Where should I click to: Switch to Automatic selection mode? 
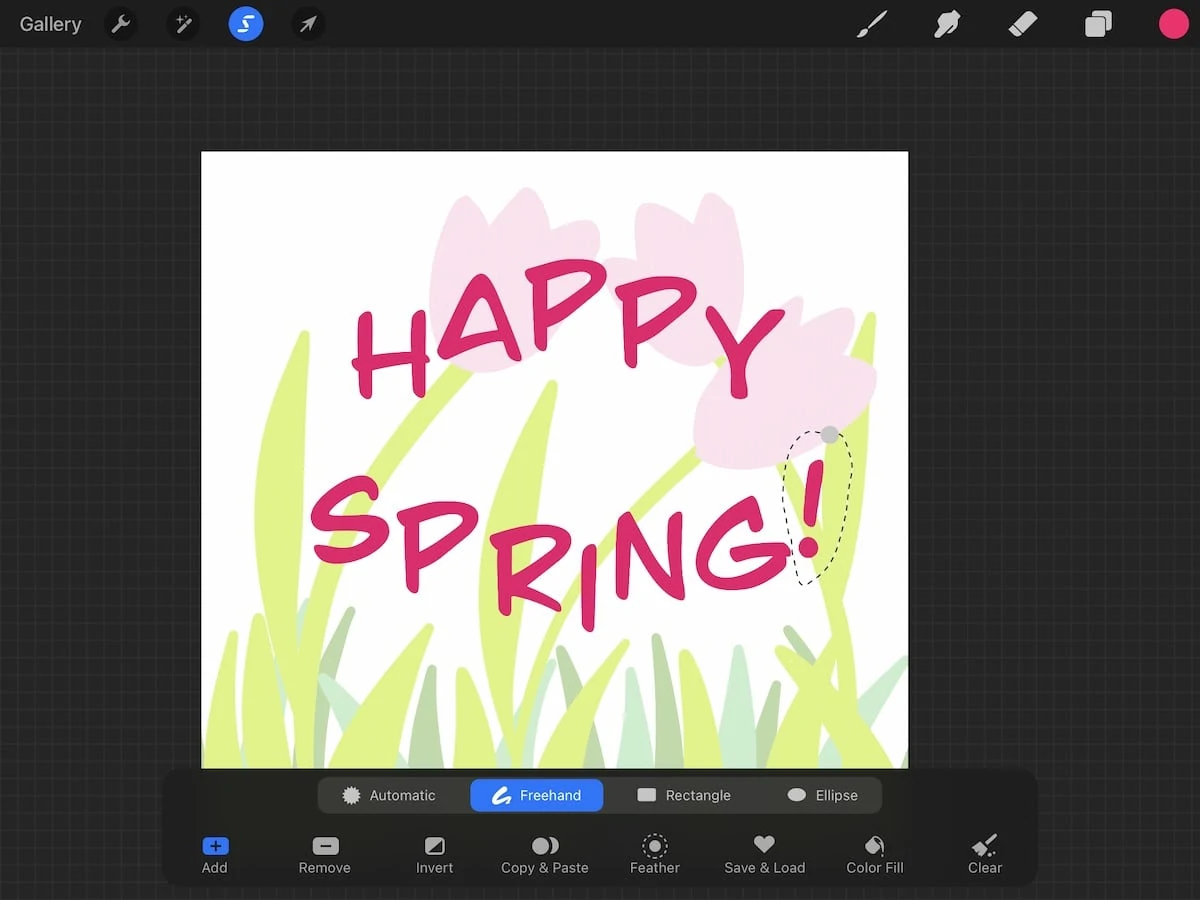click(389, 796)
